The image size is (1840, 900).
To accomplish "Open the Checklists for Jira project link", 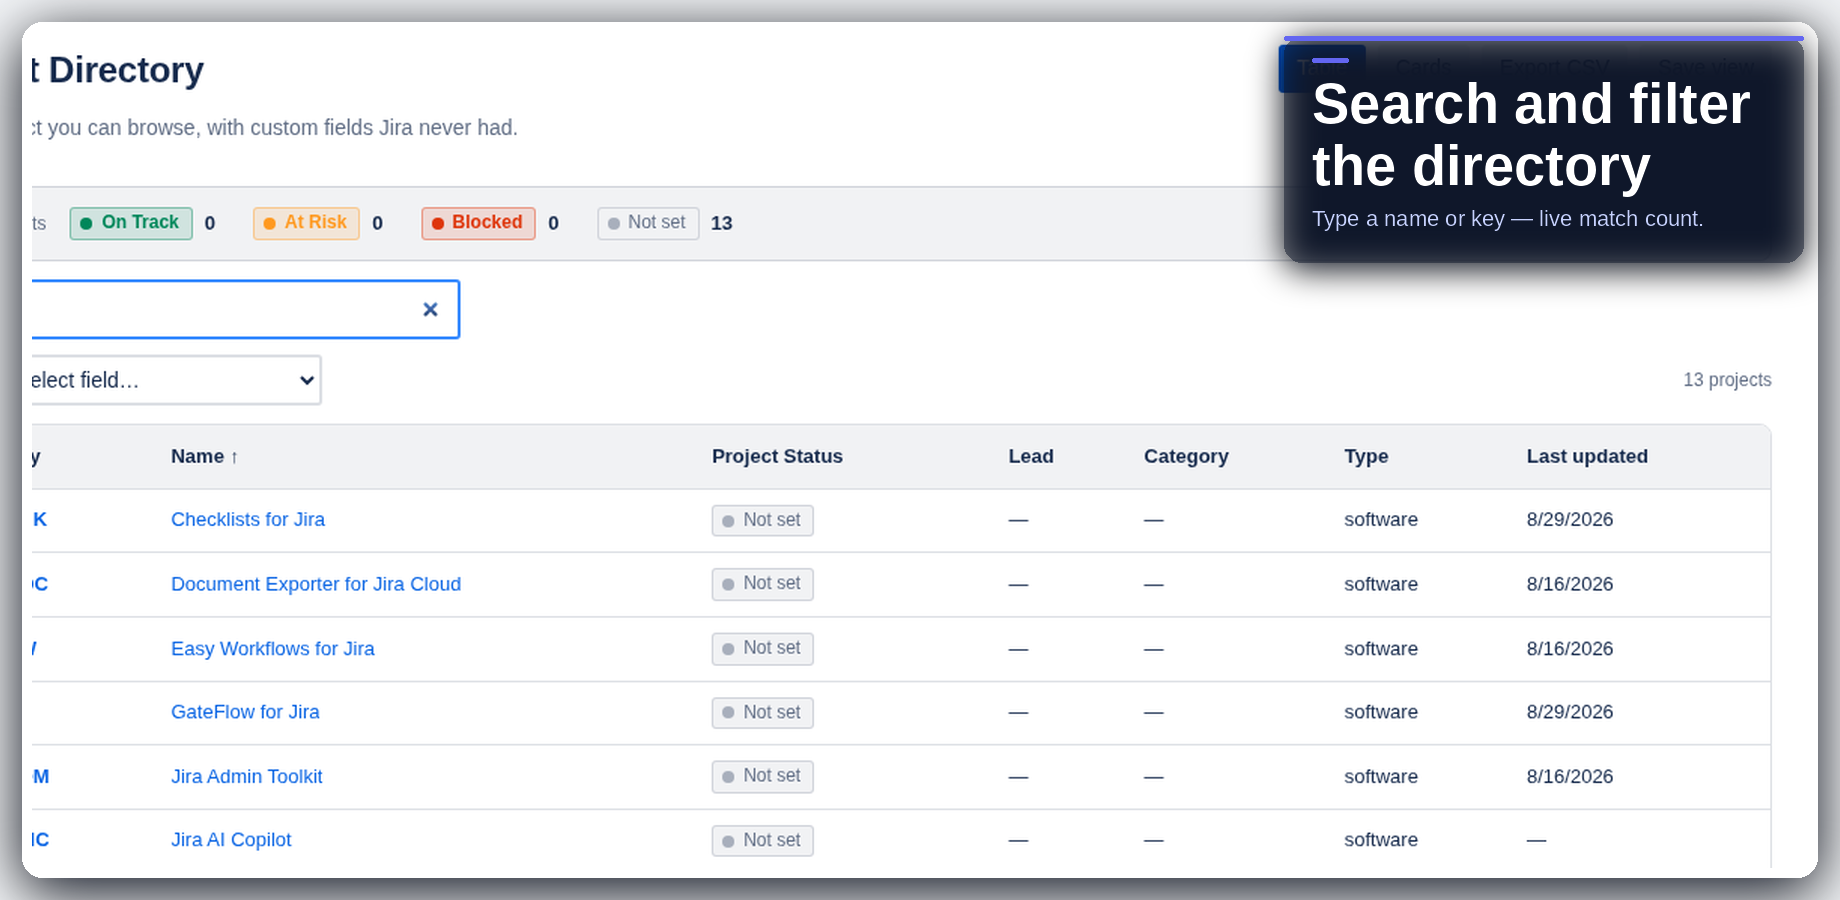I will pos(248,520).
